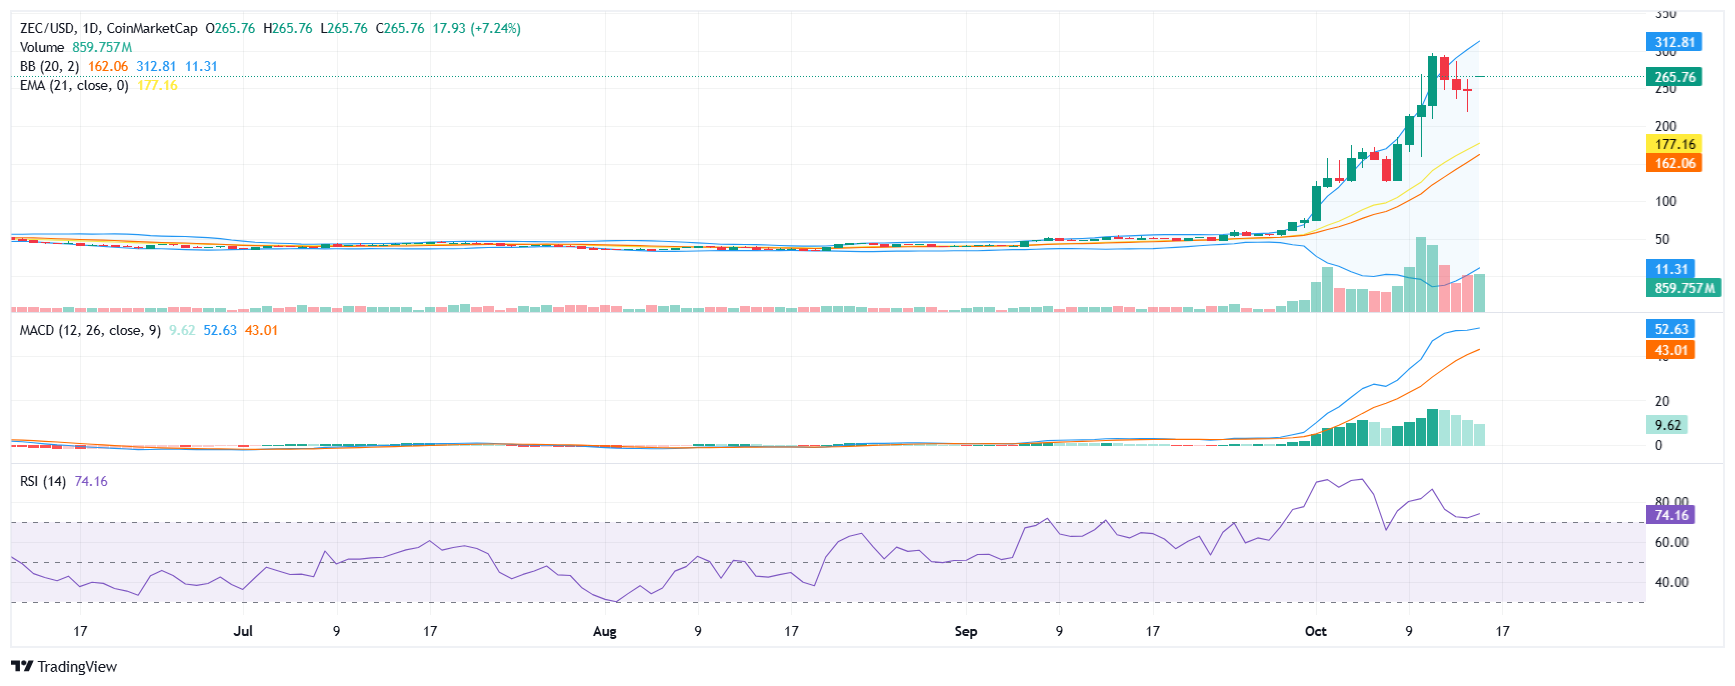Viewport: 1735px width, 686px height.
Task: Click the Aug label on time axis
Action: pos(604,631)
